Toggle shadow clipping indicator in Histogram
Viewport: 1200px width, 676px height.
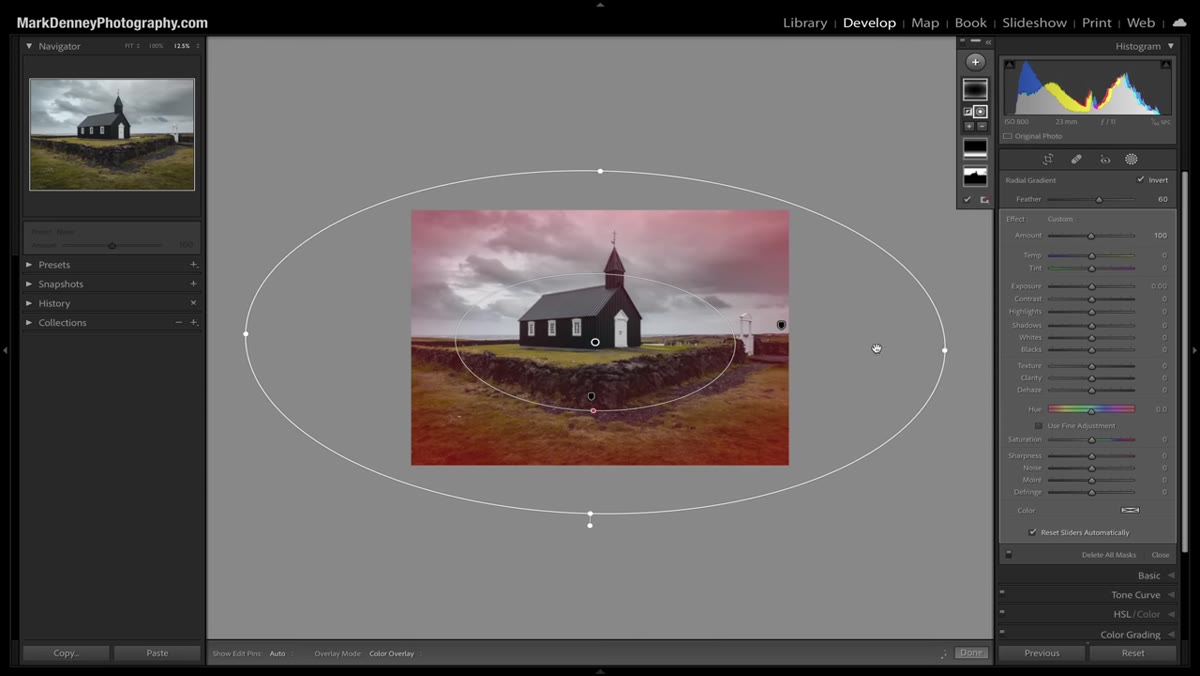pyautogui.click(x=1008, y=64)
